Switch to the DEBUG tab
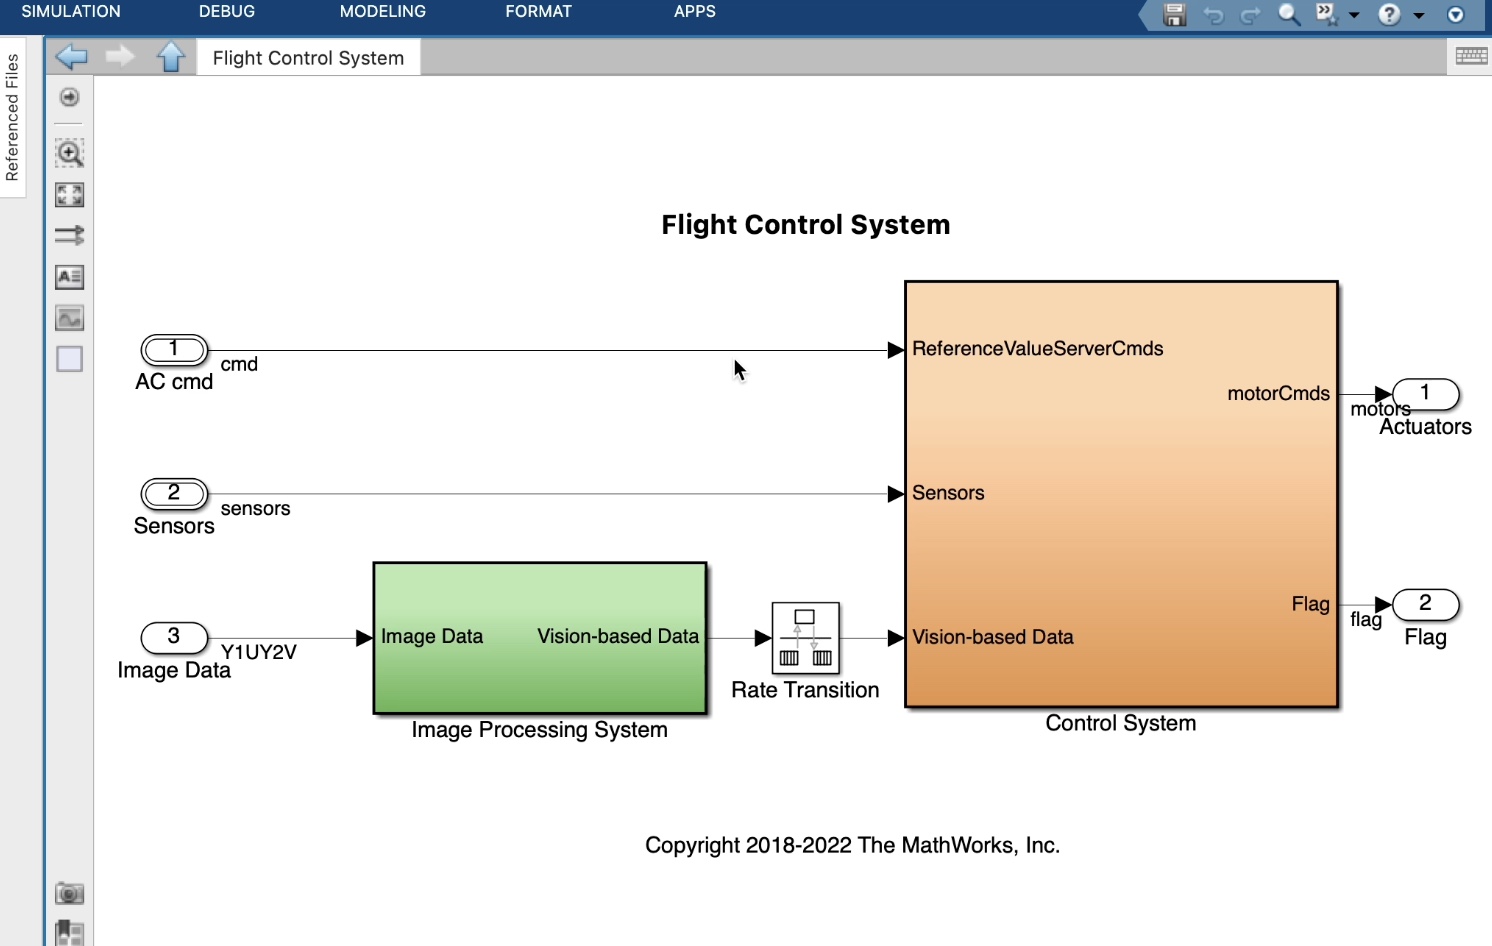The width and height of the screenshot is (1492, 946). [x=227, y=12]
